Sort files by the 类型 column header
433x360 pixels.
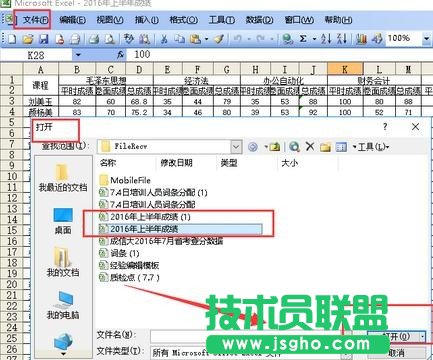229,163
